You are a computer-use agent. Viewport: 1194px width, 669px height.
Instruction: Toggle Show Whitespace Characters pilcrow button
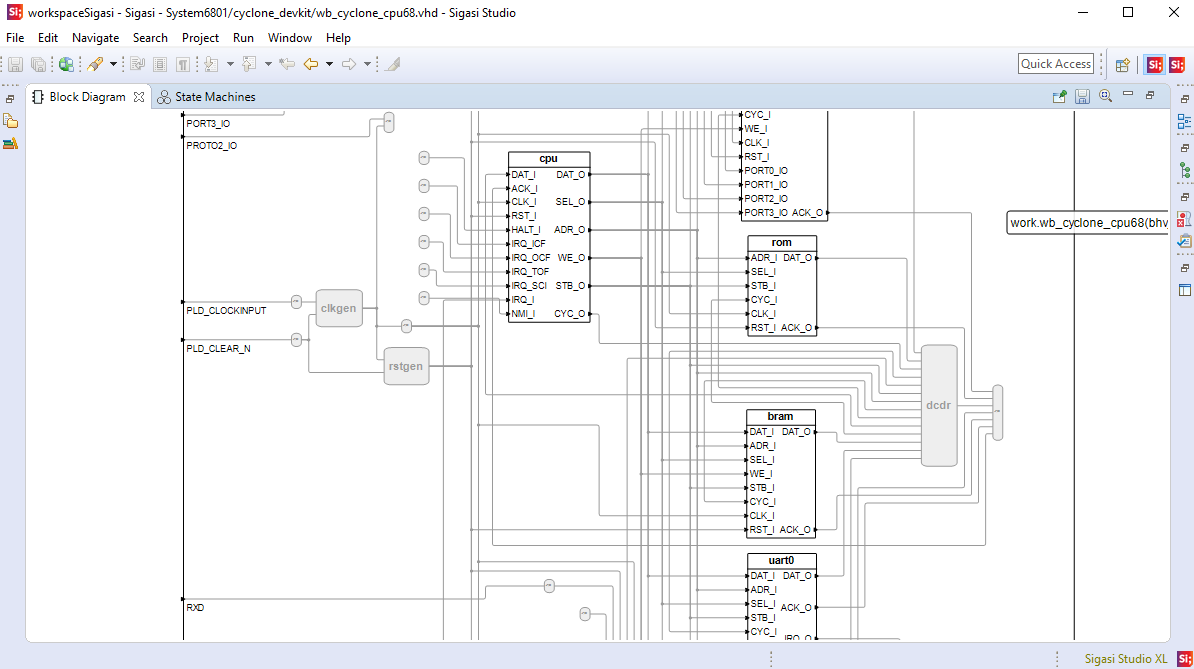pos(183,64)
